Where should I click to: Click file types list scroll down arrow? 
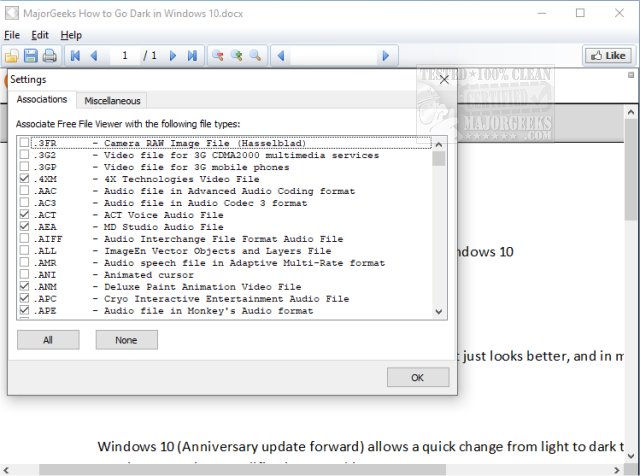439,312
